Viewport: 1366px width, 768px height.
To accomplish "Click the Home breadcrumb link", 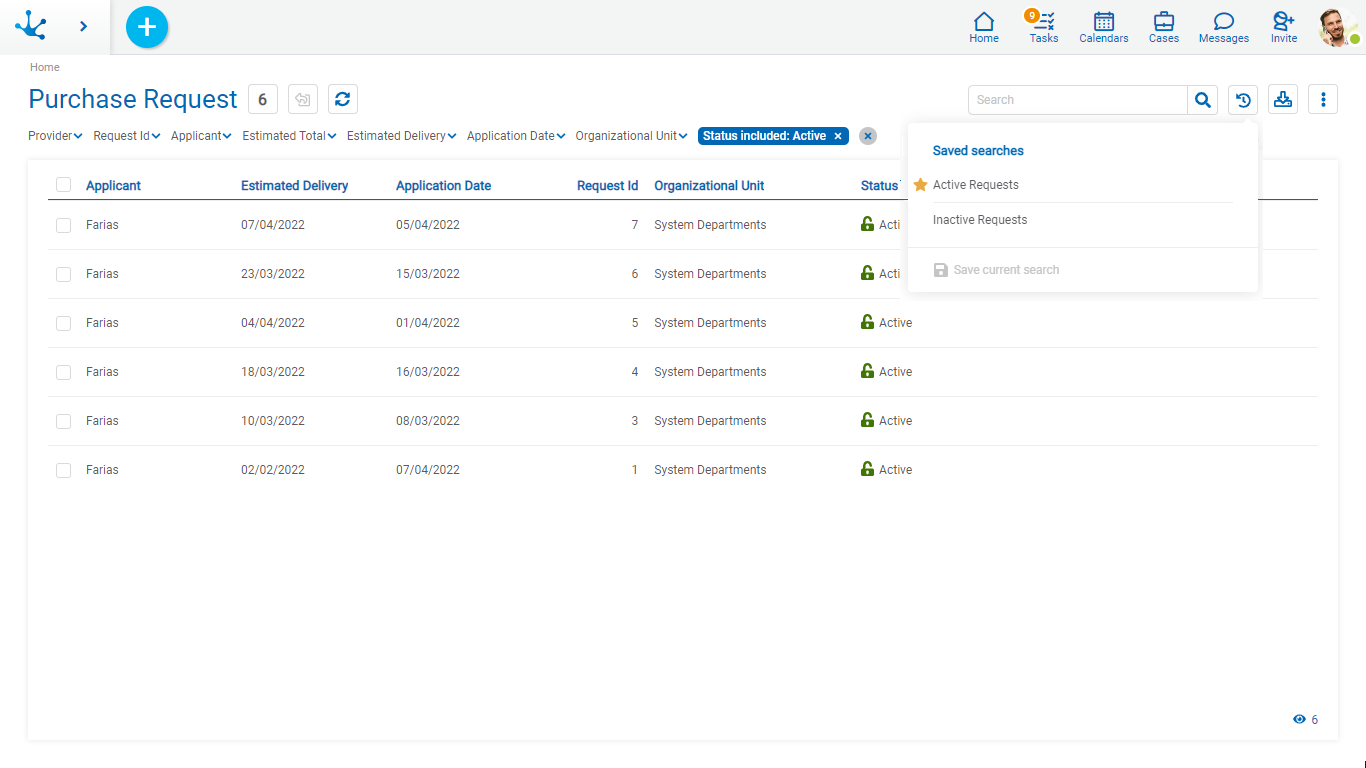I will pyautogui.click(x=45, y=67).
